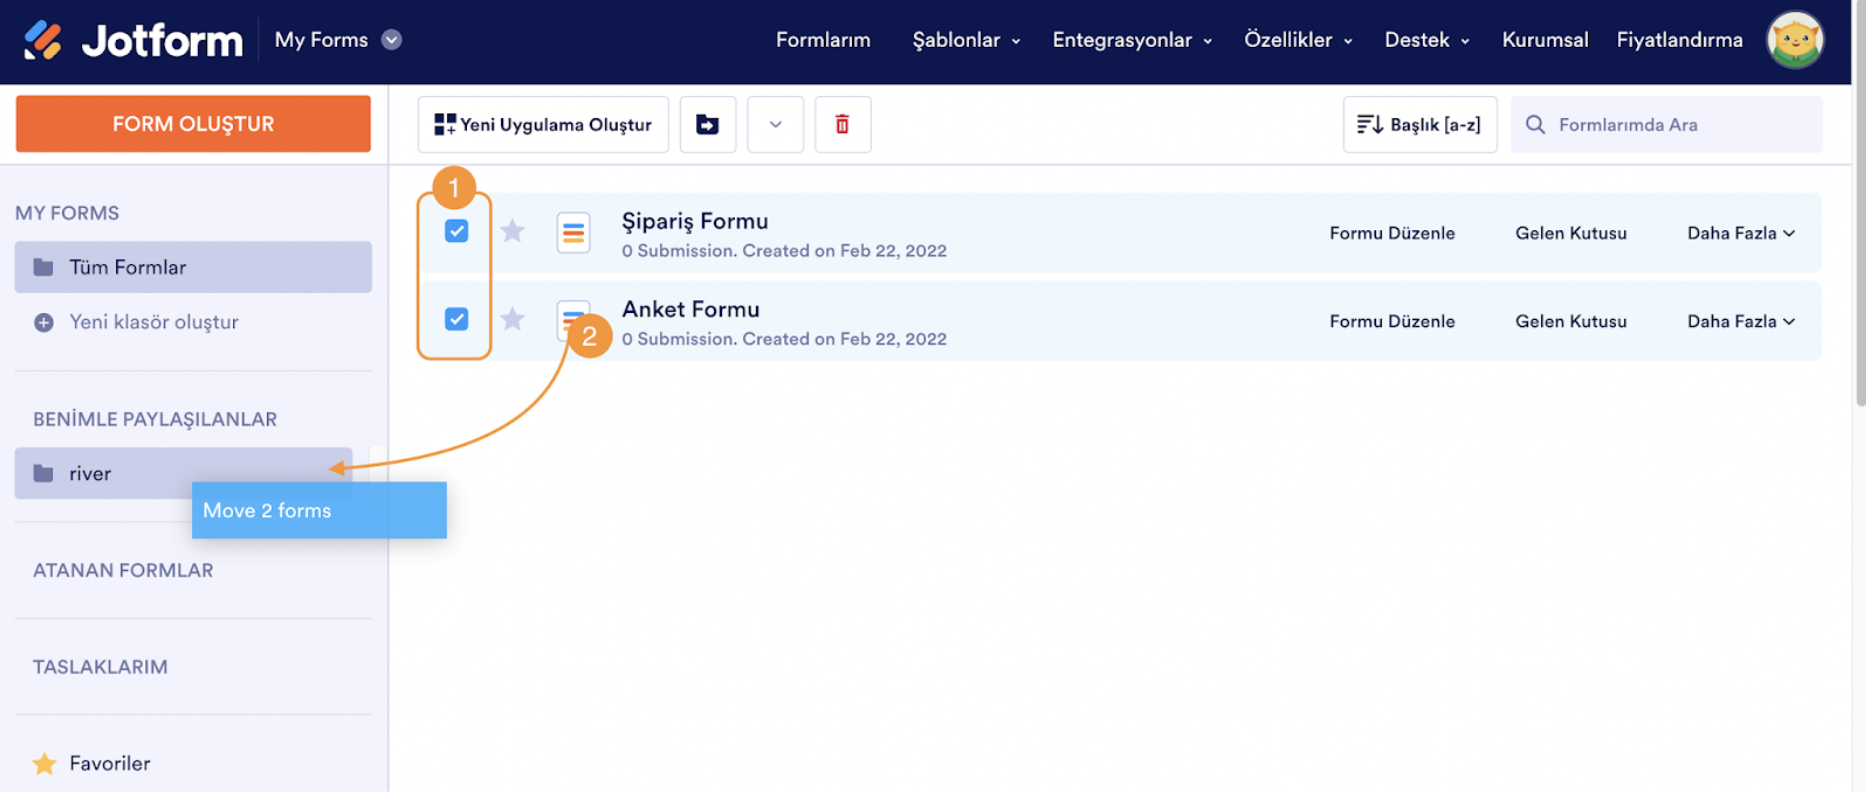
Task: Click the MY FORMS sidebar heading
Action: pyautogui.click(x=67, y=213)
